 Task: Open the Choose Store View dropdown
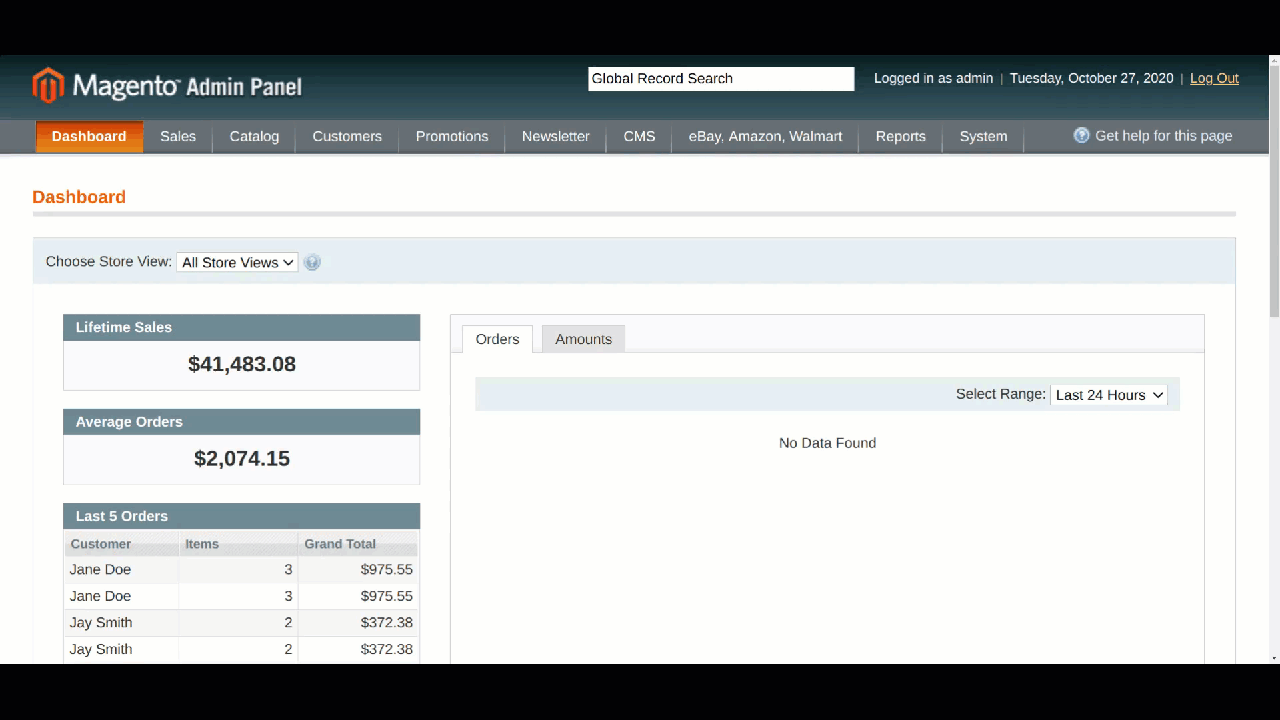[238, 263]
